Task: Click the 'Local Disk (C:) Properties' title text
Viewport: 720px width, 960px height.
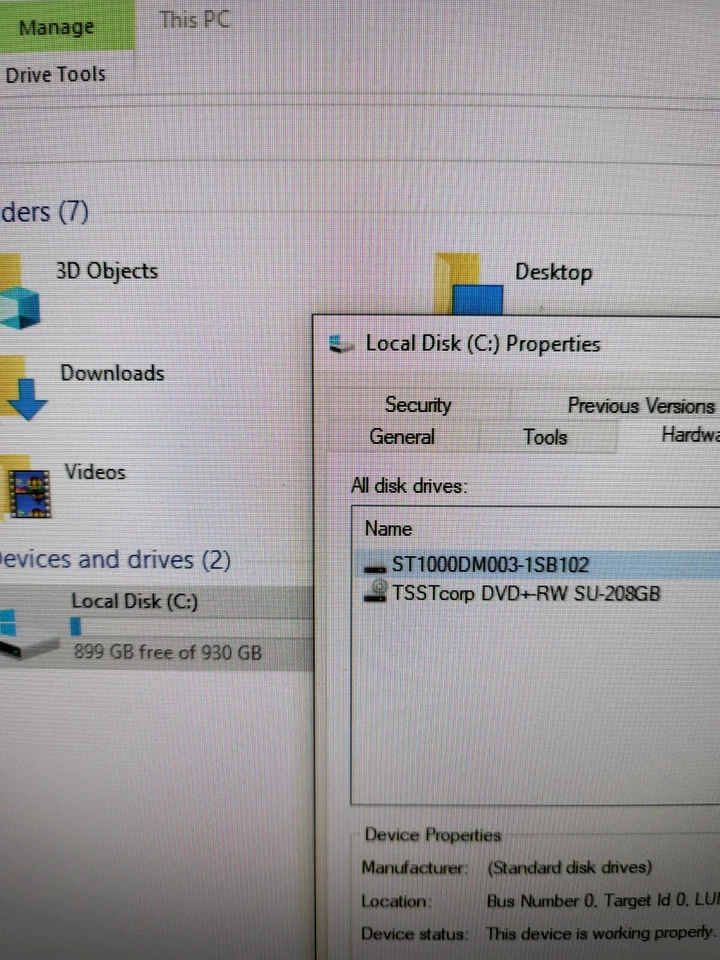Action: [x=483, y=344]
